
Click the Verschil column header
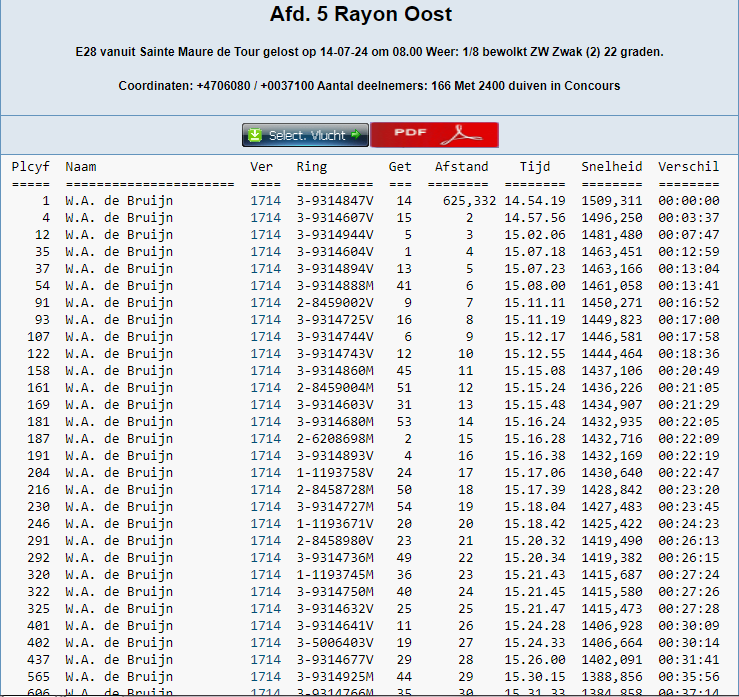(689, 167)
